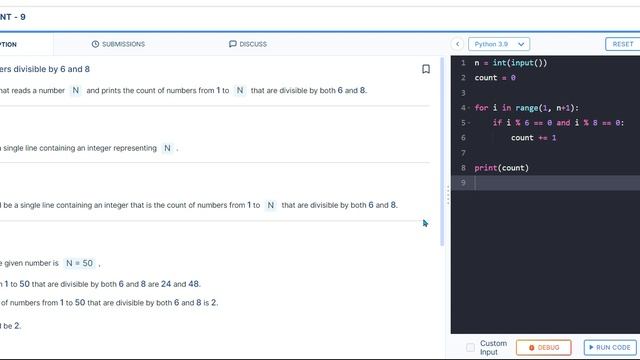640x360 pixels.
Task: Click the description panel vertical scrollbar
Action: (442, 151)
